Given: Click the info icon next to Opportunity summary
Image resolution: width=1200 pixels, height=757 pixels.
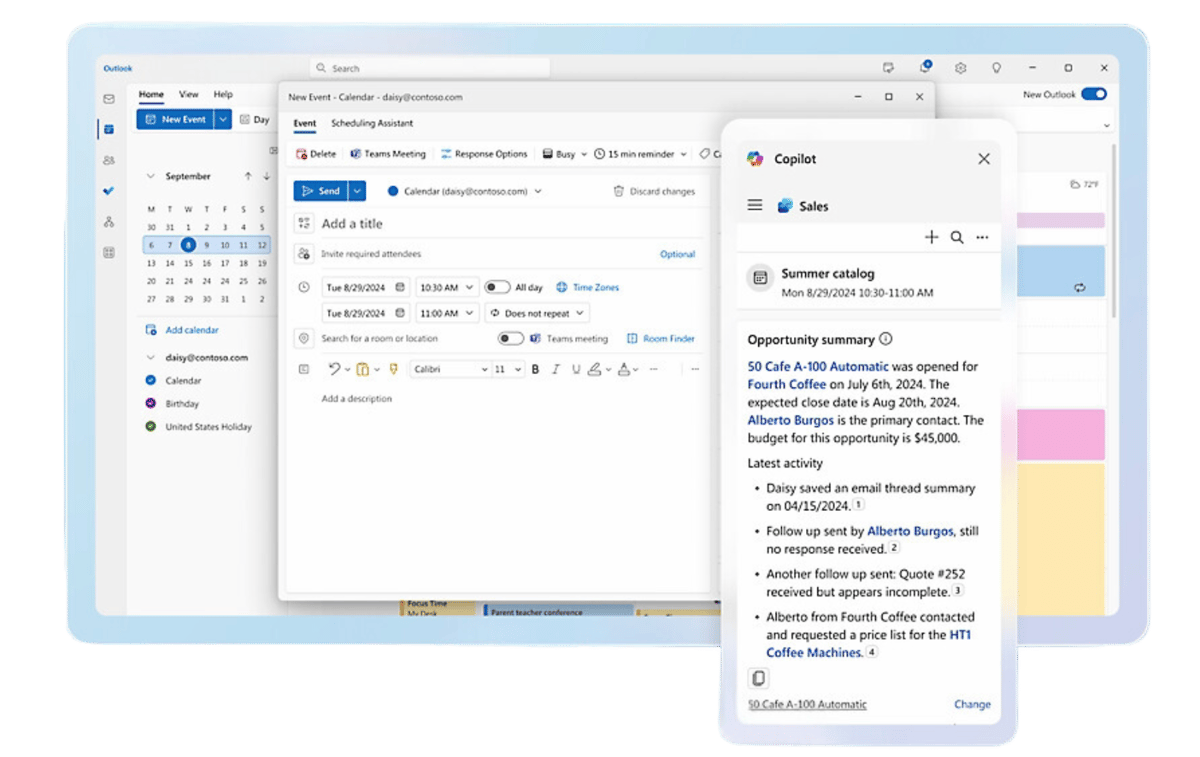Looking at the screenshot, I should click(886, 339).
